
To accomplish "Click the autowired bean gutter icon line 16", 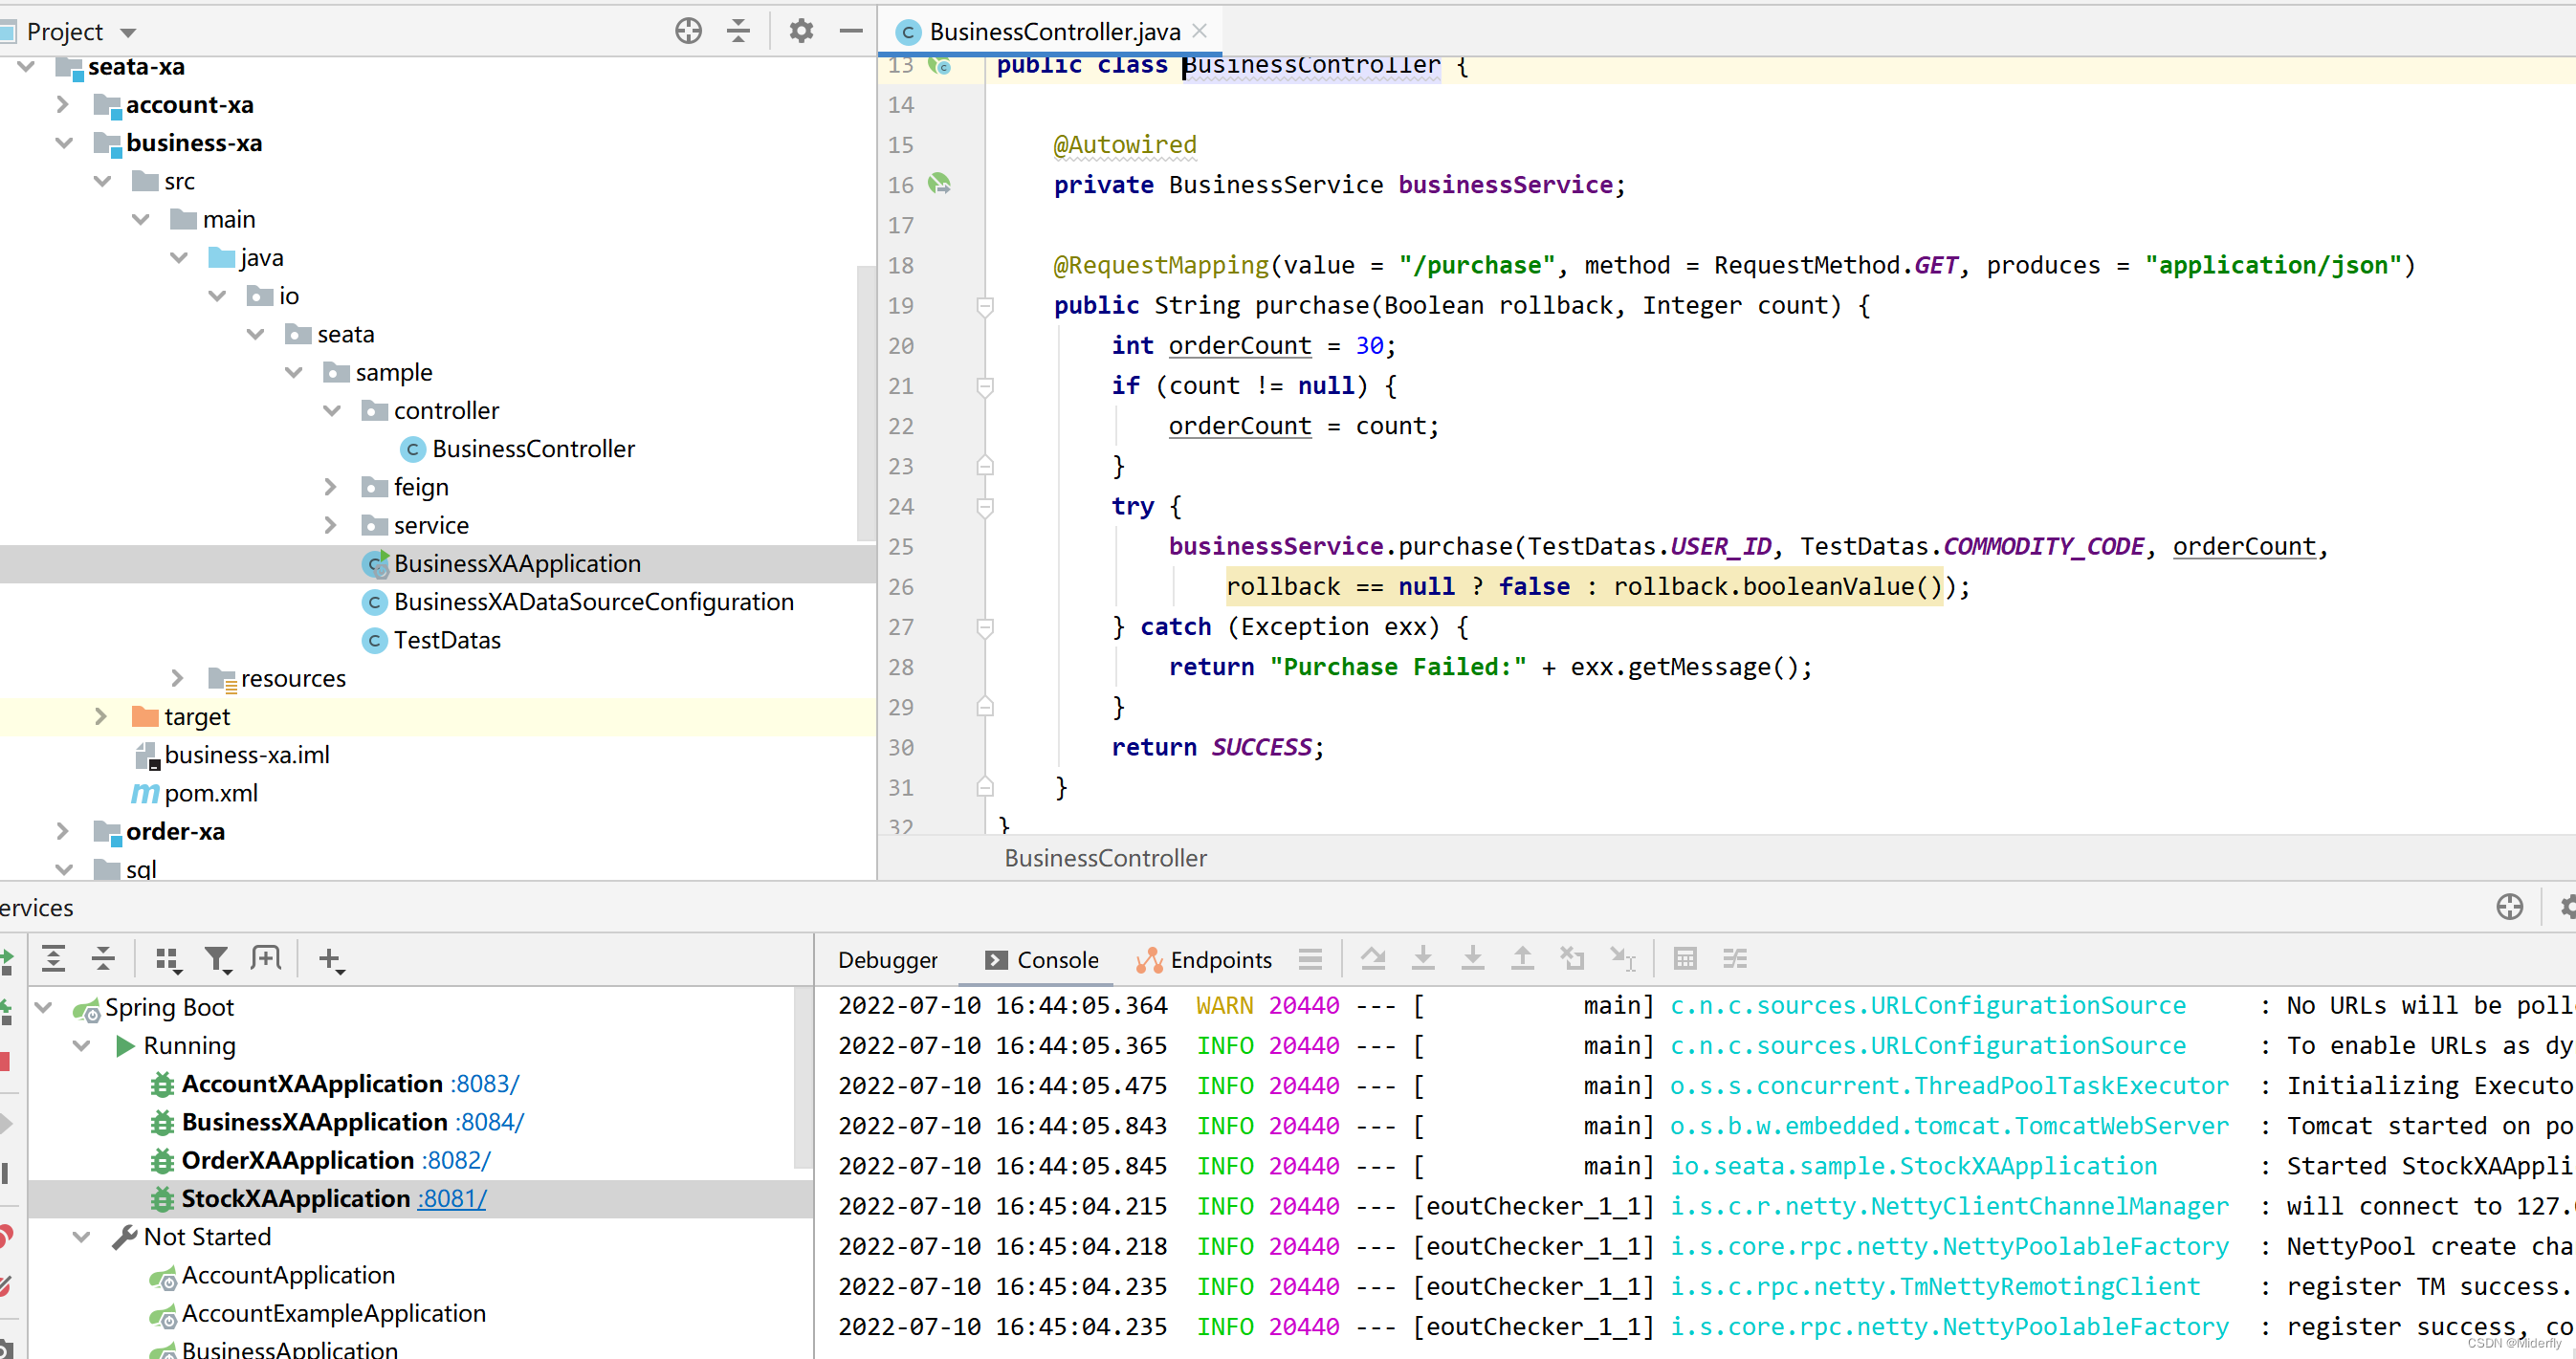I will coord(939,184).
